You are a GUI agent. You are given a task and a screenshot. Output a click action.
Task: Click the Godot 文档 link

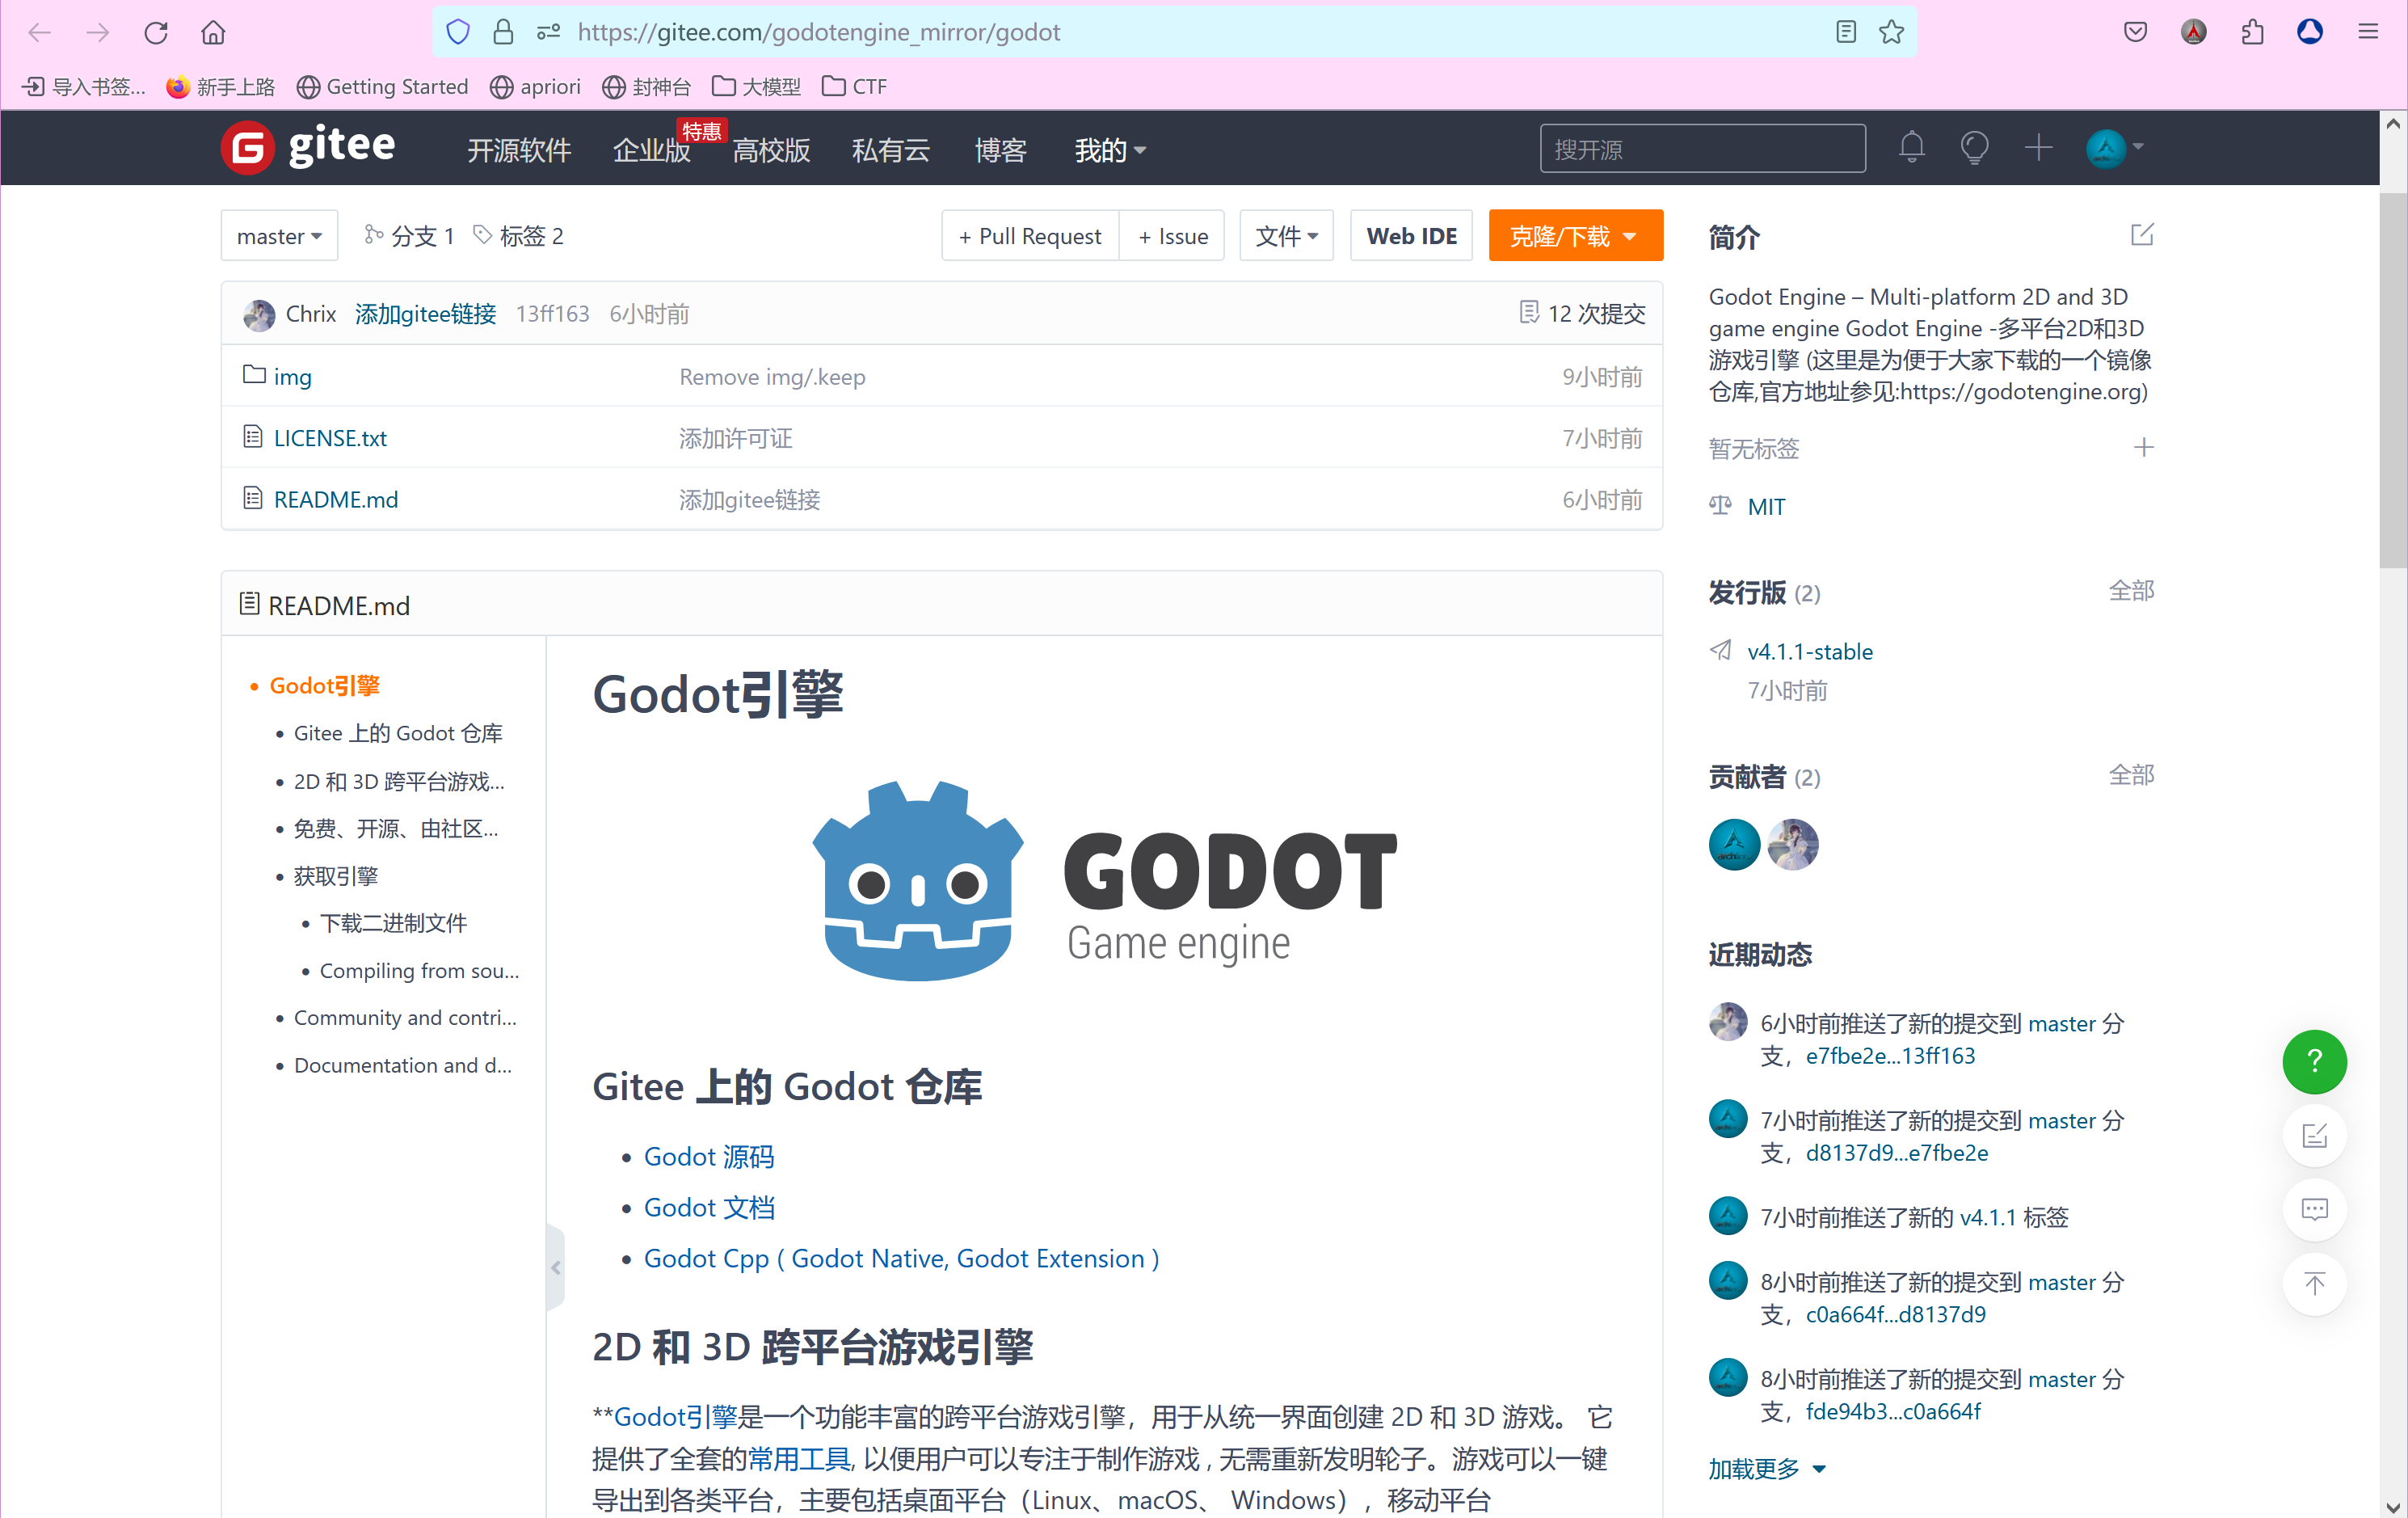[709, 1208]
